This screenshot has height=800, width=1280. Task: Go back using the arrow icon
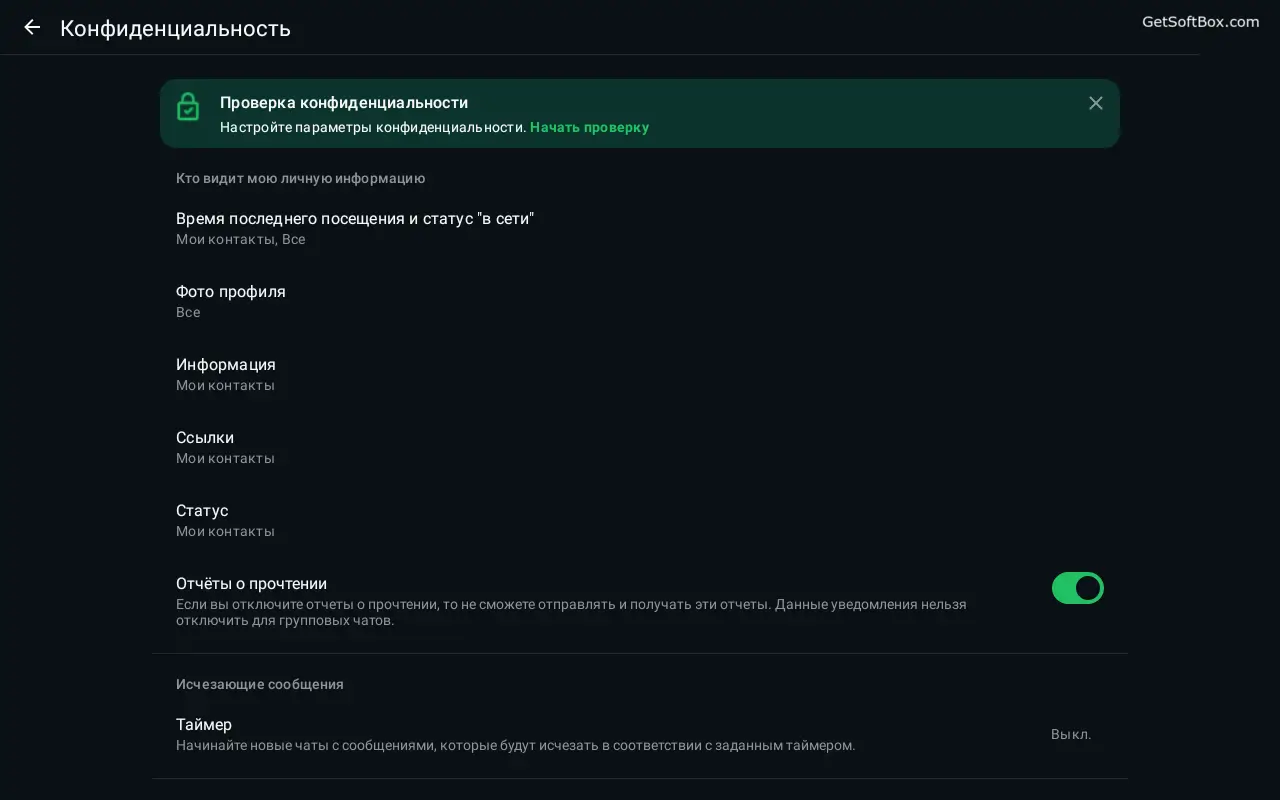[32, 28]
